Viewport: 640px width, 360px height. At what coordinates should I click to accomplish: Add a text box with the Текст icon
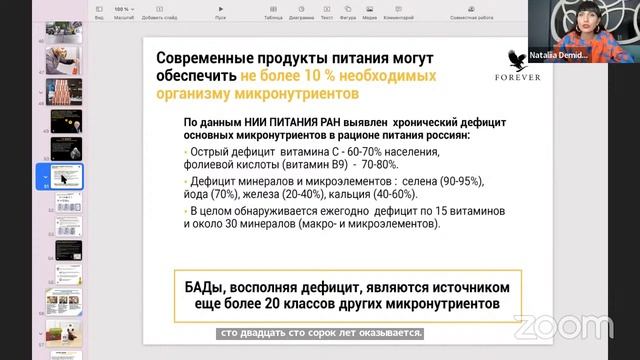327,9
